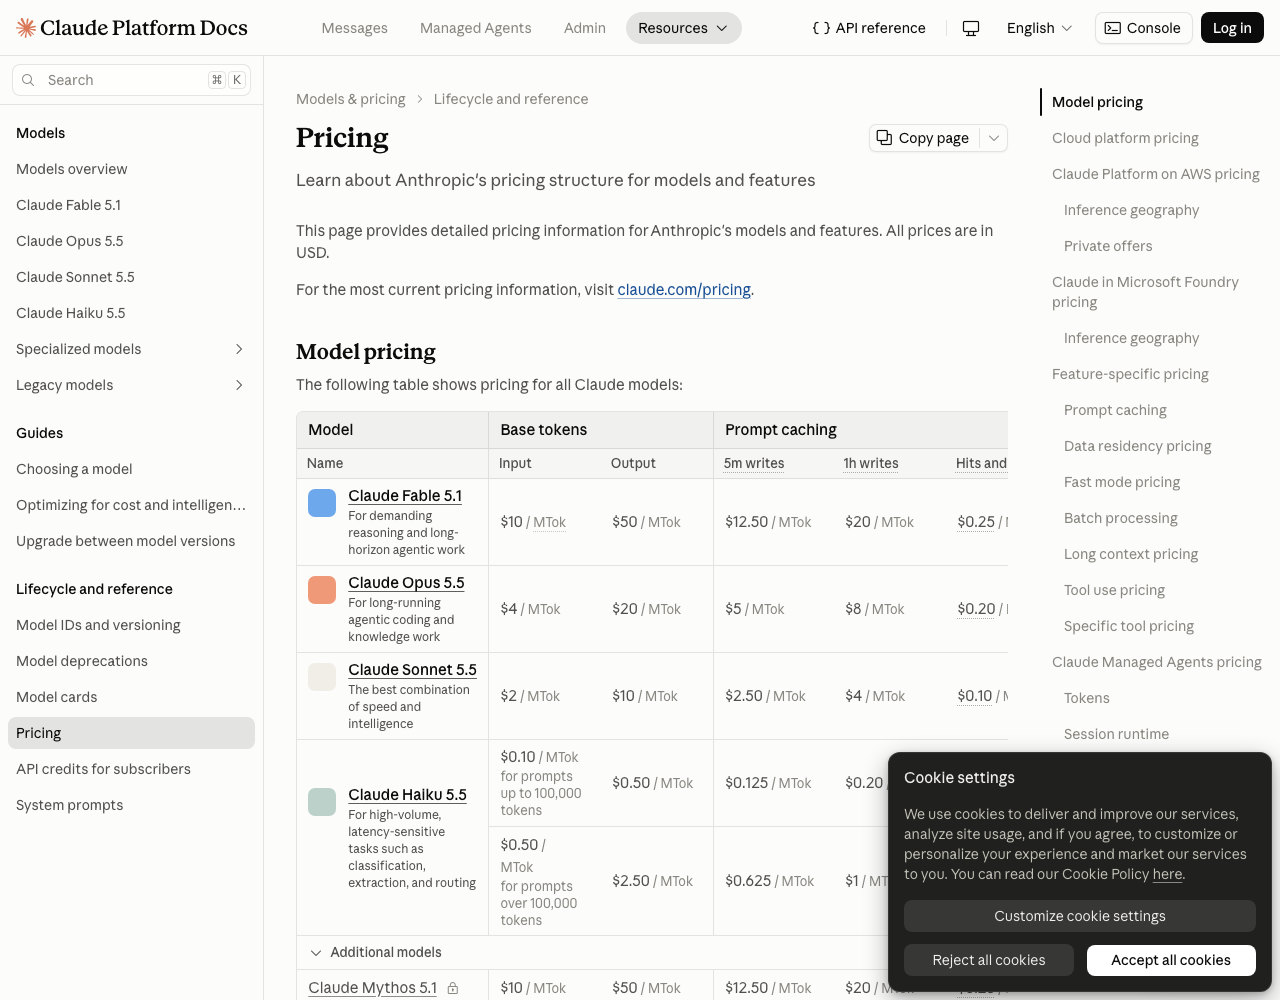This screenshot has width=1280, height=1000.
Task: Switch to the Messages tab
Action: (x=355, y=28)
